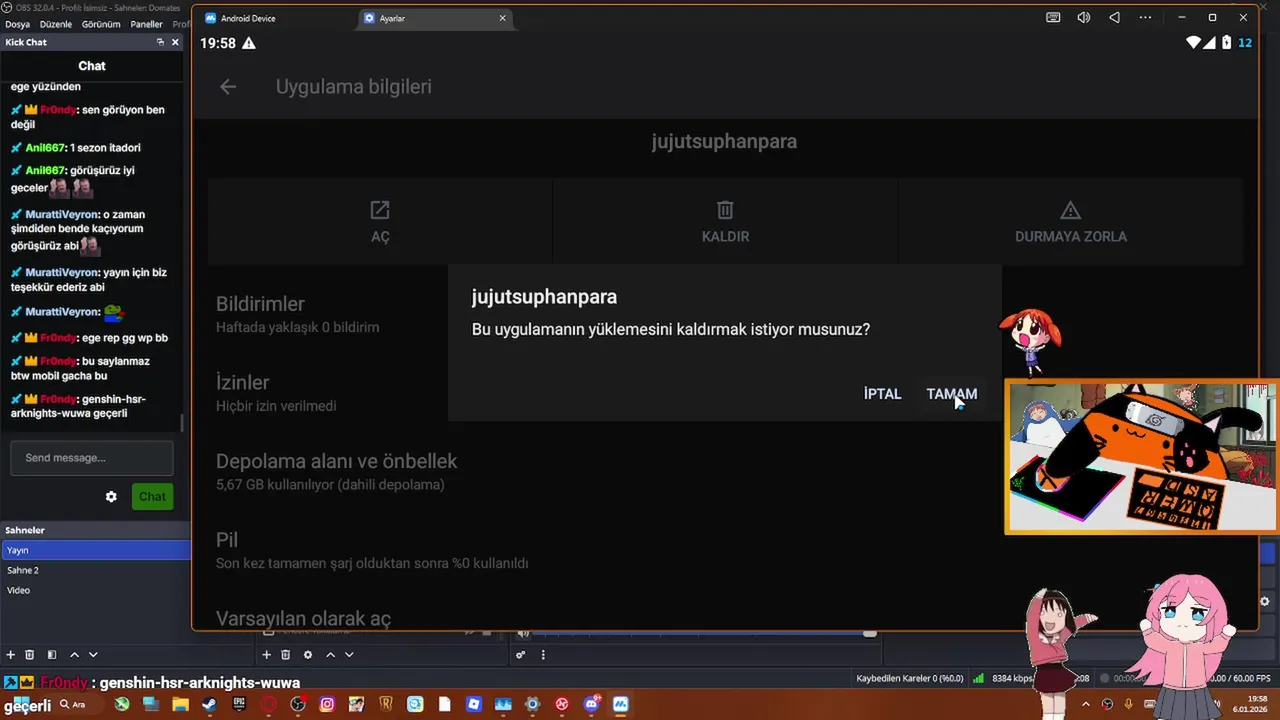Close the Kick Chat dock

click(x=175, y=42)
